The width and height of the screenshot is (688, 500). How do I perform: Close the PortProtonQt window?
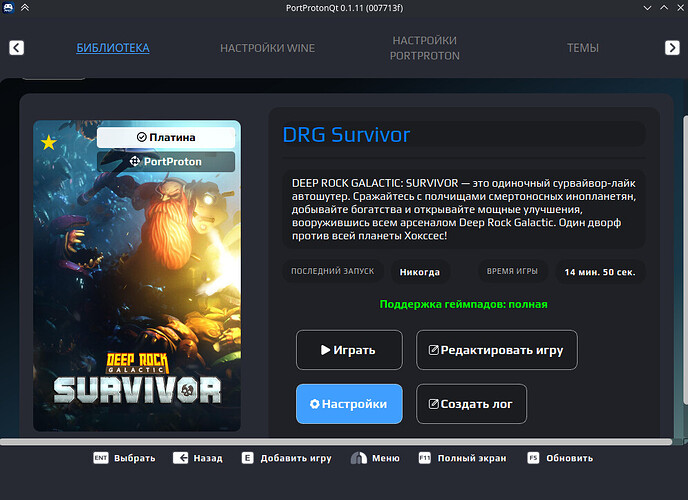[x=681, y=8]
